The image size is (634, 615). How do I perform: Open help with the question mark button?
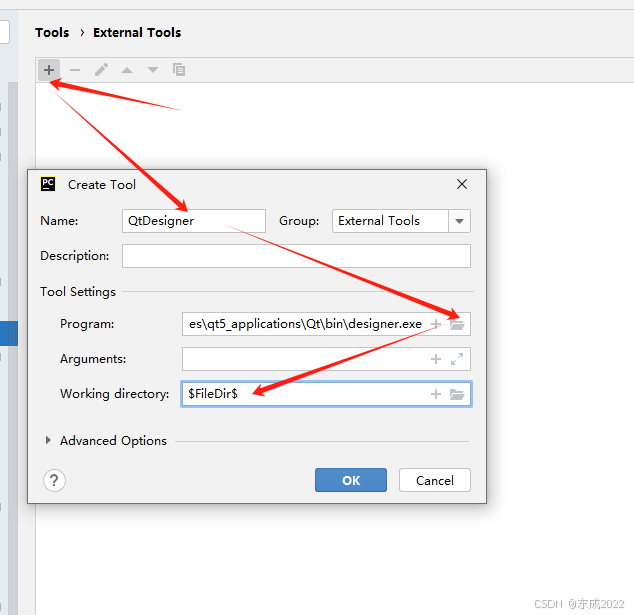[x=54, y=480]
